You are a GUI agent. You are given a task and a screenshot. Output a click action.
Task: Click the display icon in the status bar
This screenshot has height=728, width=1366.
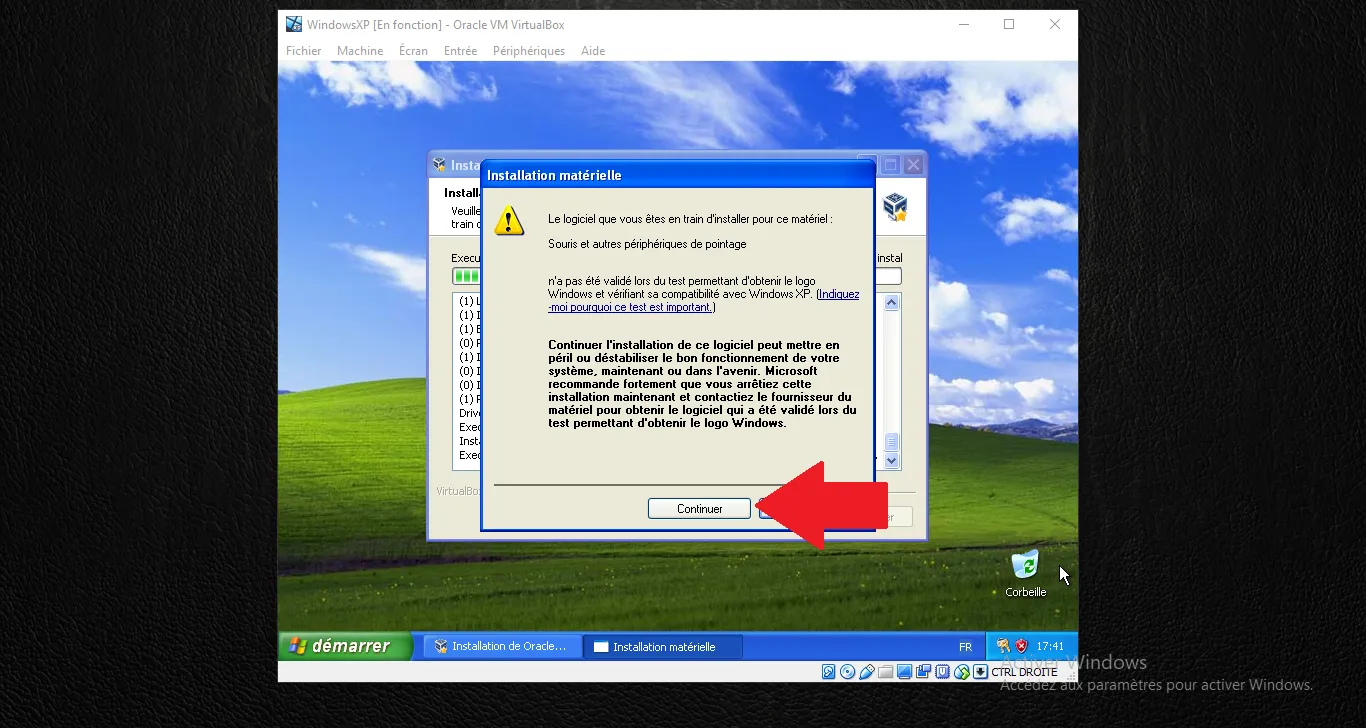click(x=904, y=671)
